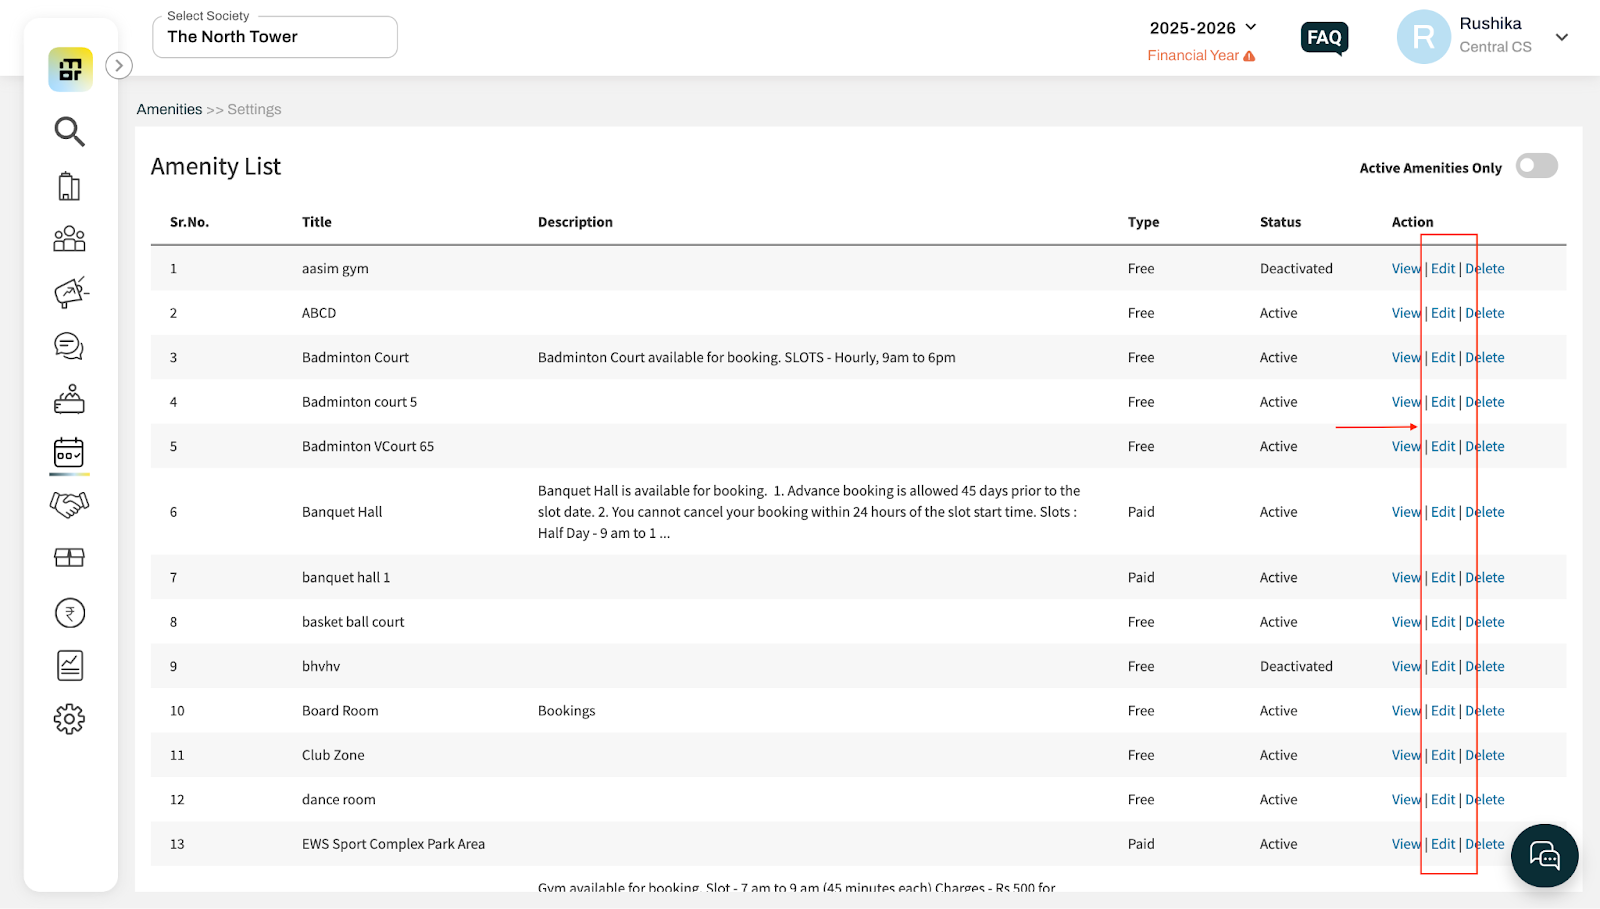1600x909 pixels.
Task: Open the handshake vendors icon
Action: tap(69, 505)
